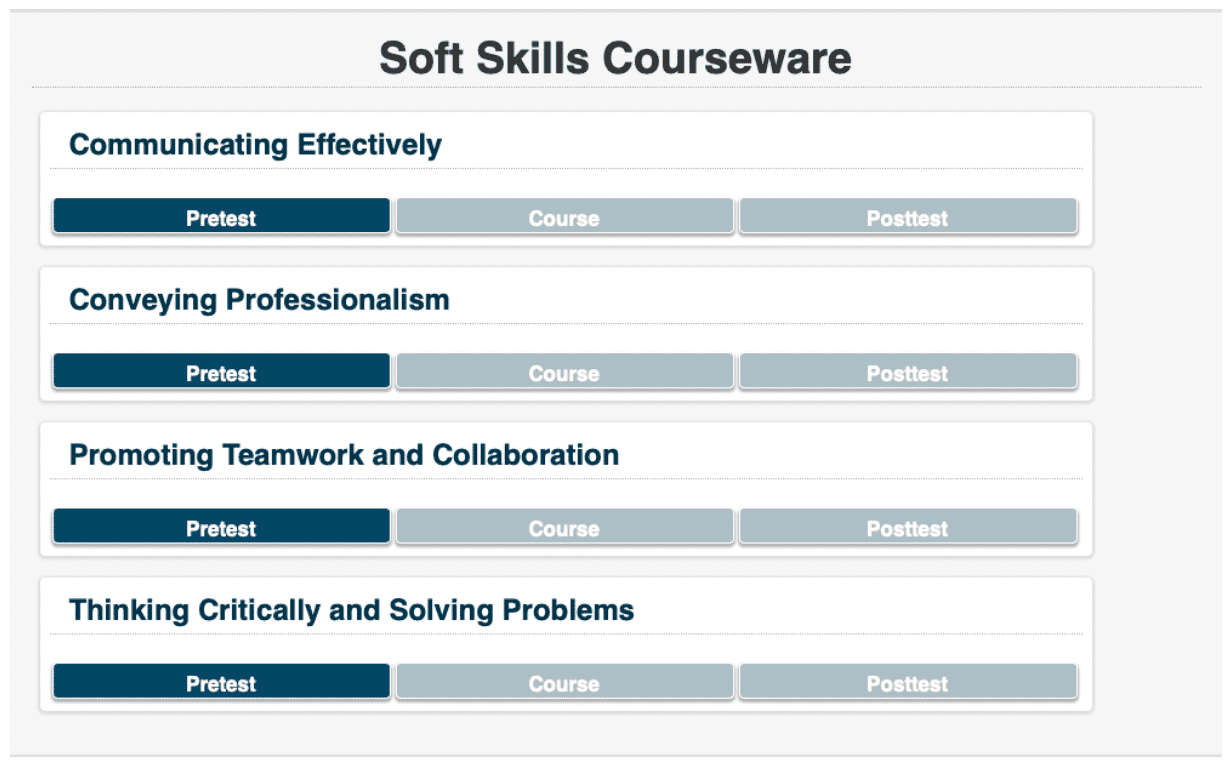Click the Conveying Professionalism Posttest button
1230x766 pixels.
907,372
